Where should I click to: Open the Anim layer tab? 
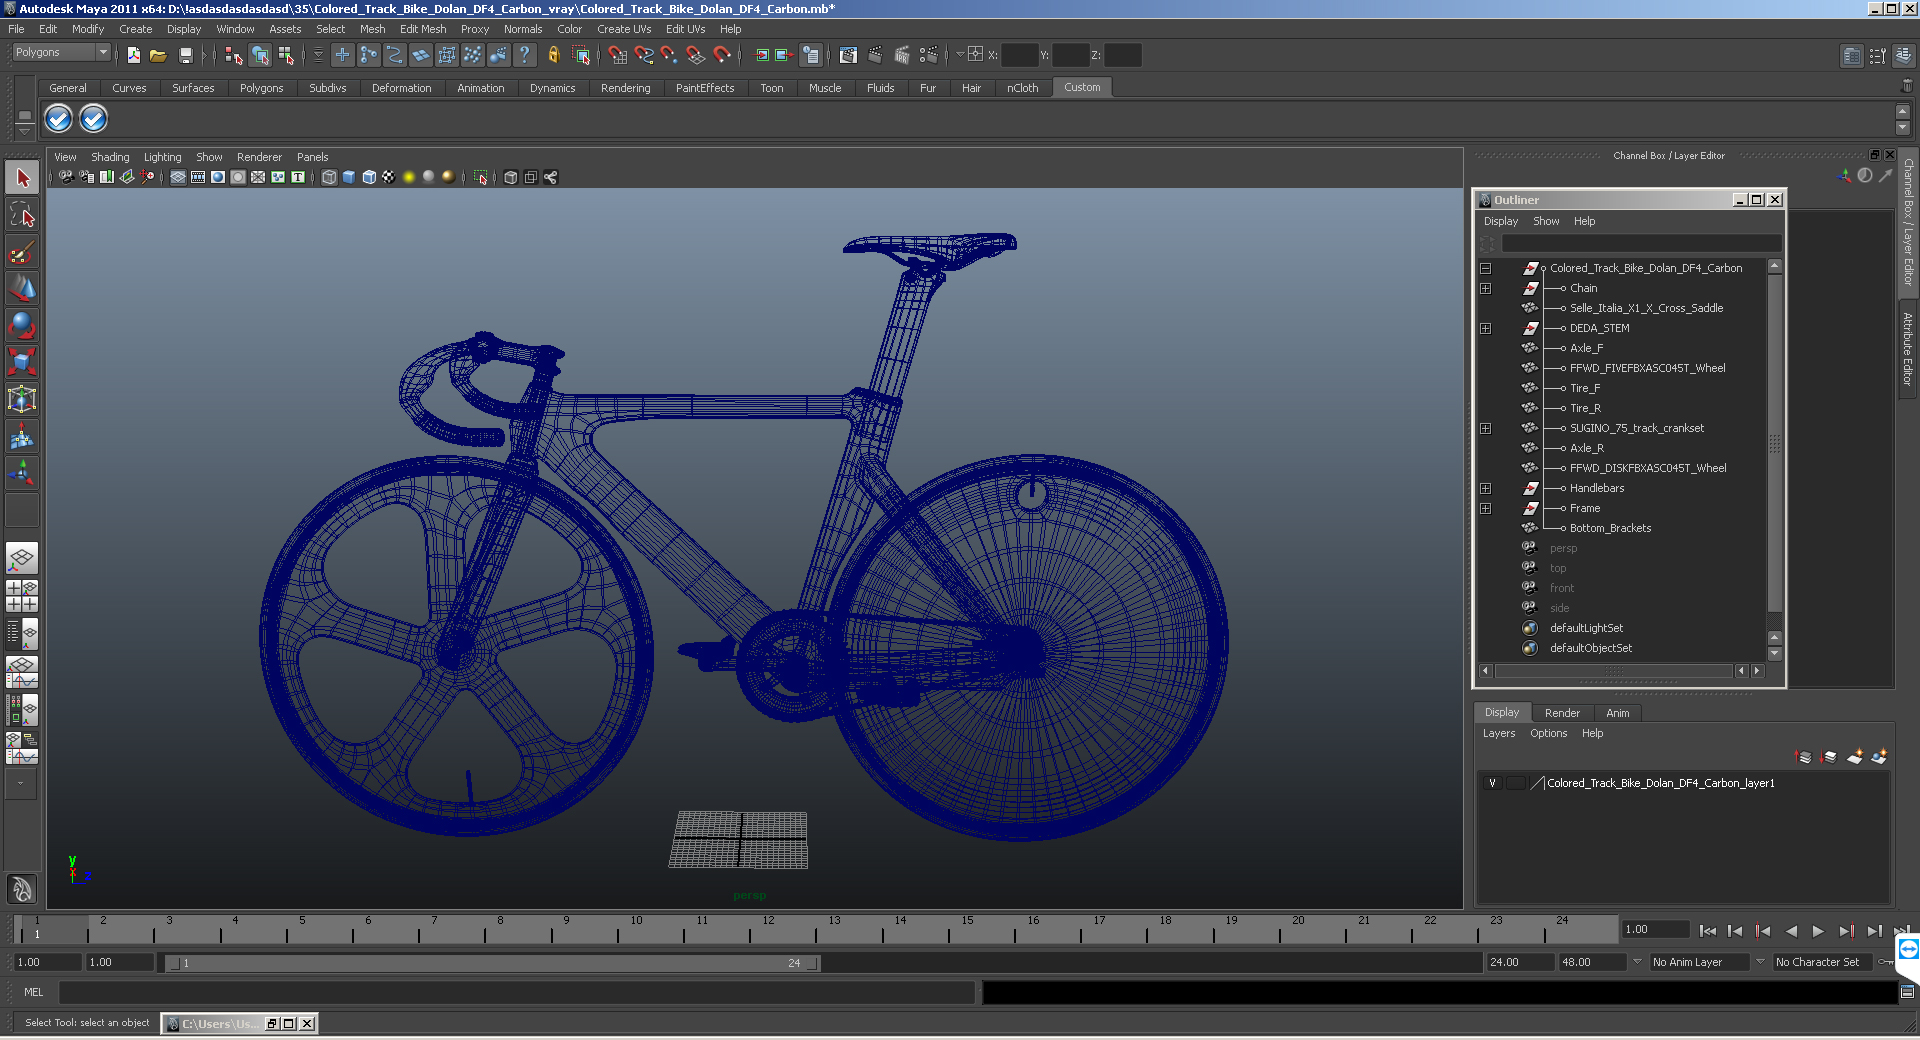[x=1618, y=713]
